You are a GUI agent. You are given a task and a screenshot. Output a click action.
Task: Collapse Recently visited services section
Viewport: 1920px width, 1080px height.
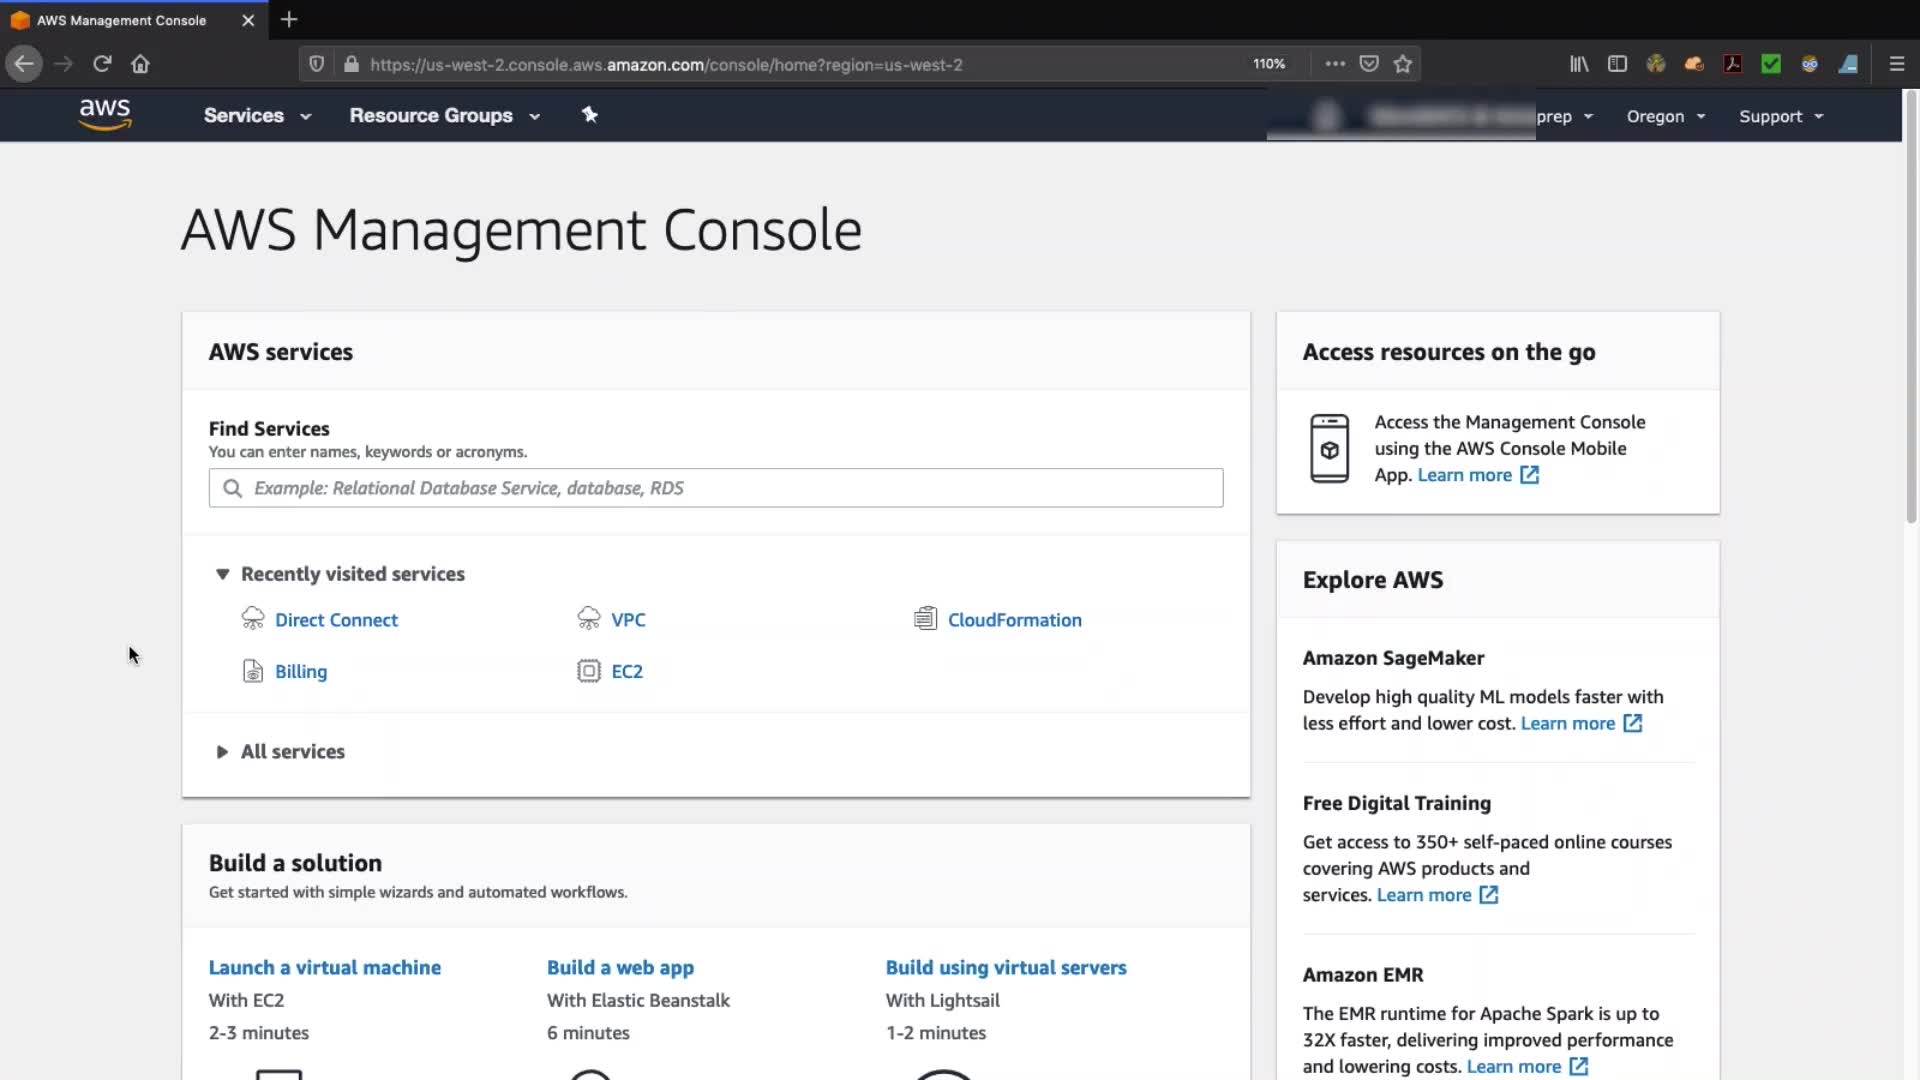pyautogui.click(x=222, y=574)
